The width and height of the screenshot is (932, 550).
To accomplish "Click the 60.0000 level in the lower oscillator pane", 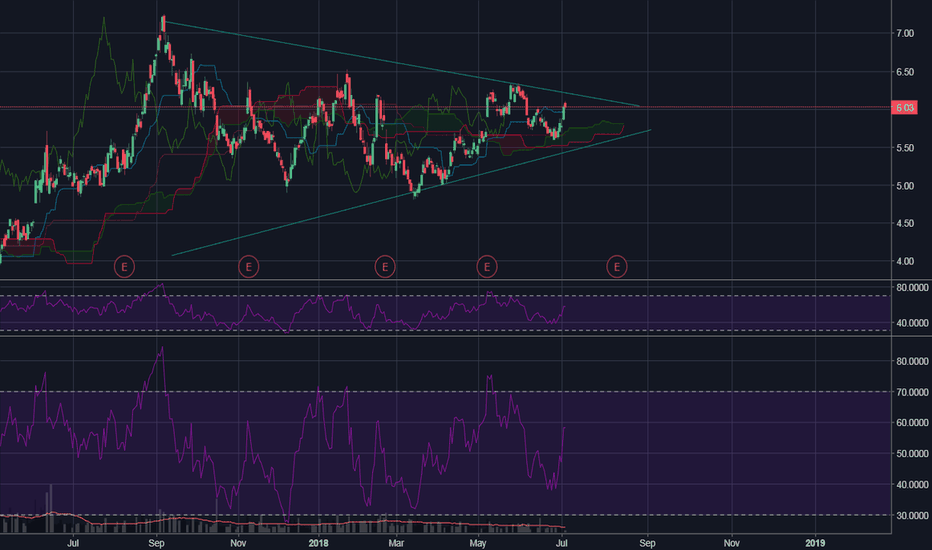I will click(x=912, y=423).
